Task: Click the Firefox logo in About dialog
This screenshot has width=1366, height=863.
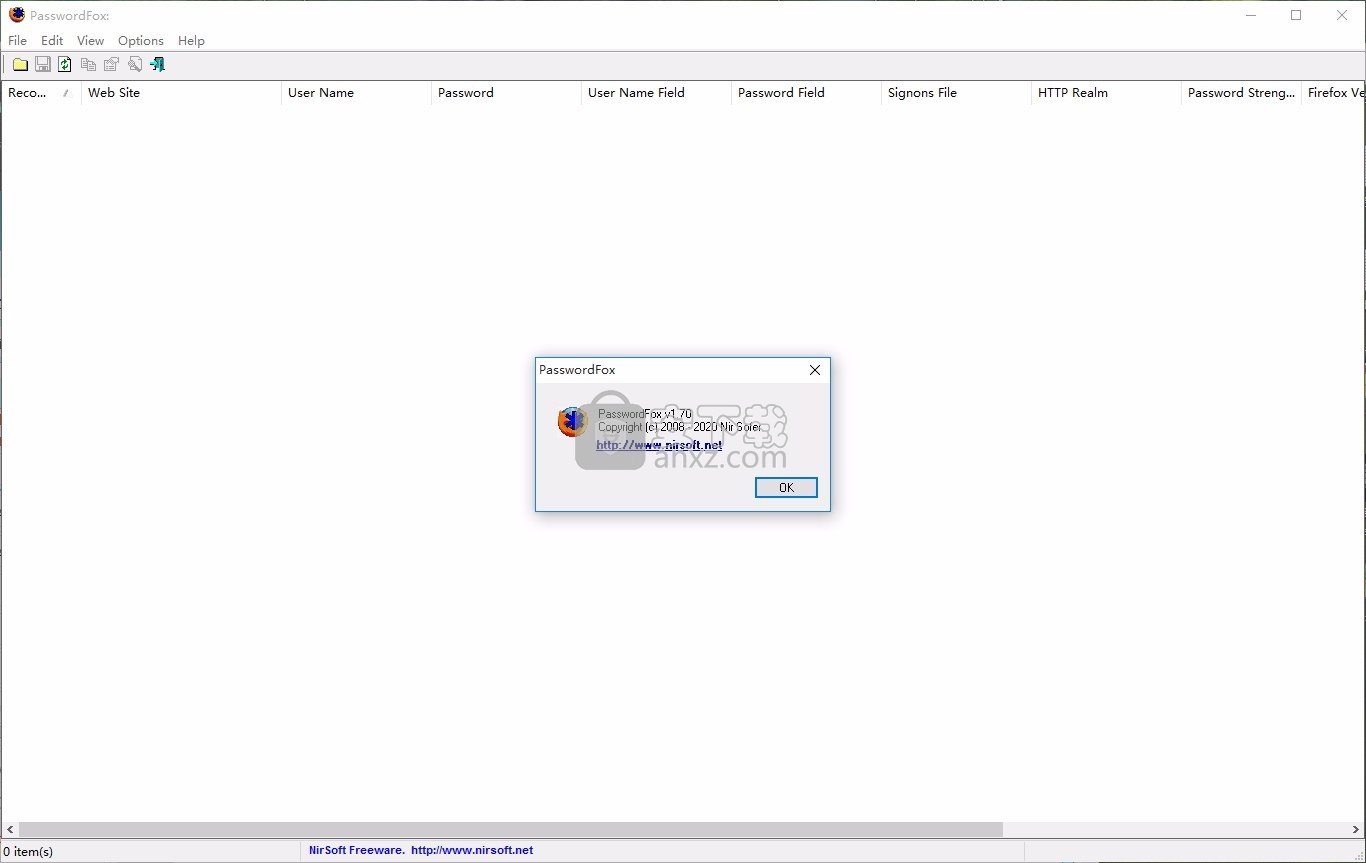Action: [x=573, y=422]
